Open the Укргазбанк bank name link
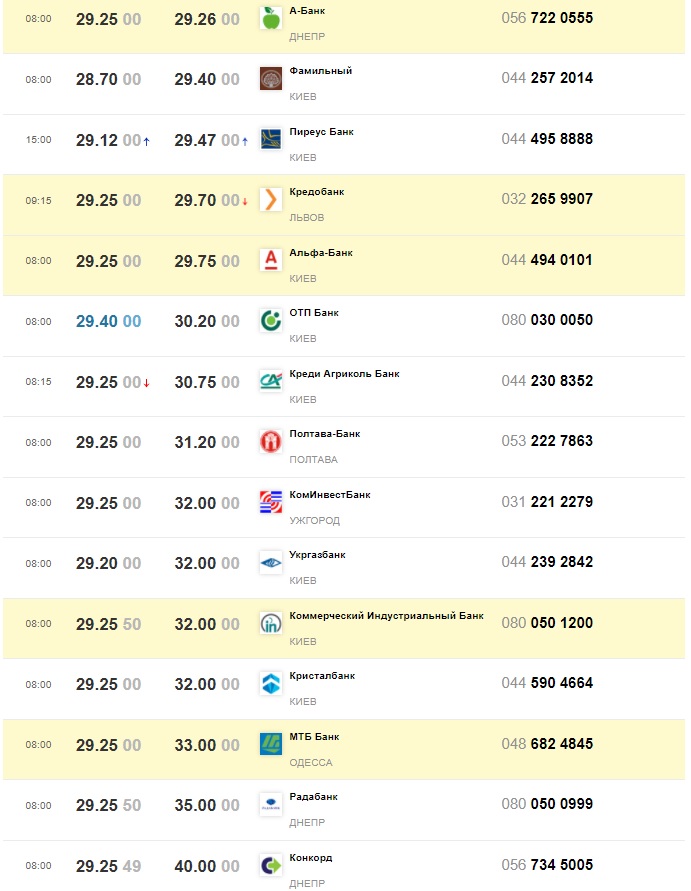 (317, 555)
